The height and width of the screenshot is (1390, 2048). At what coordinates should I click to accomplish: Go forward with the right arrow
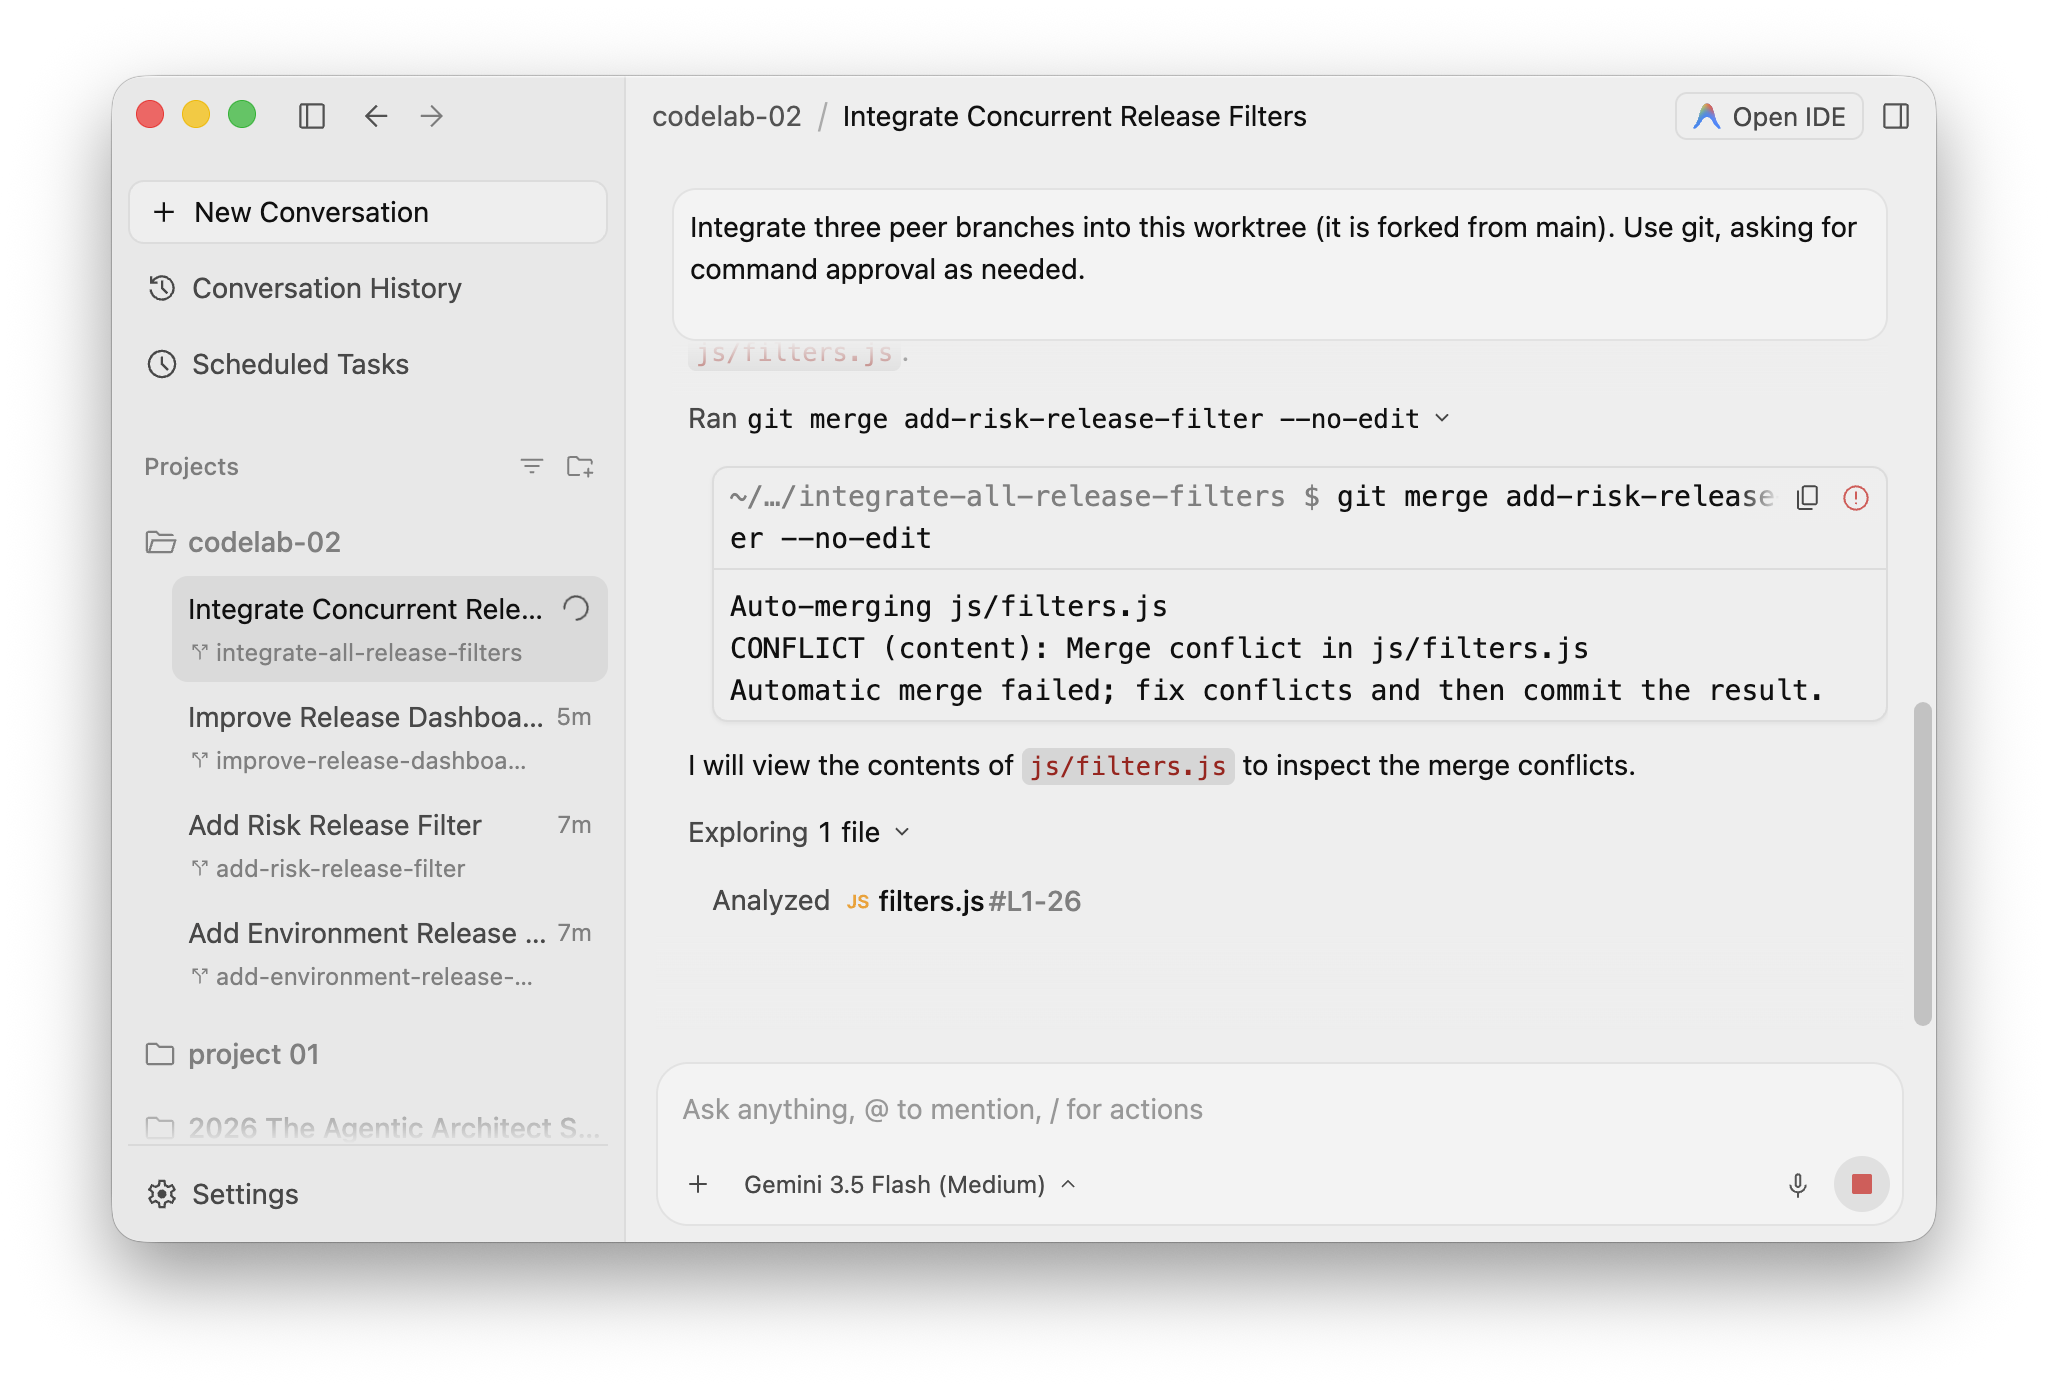point(432,116)
